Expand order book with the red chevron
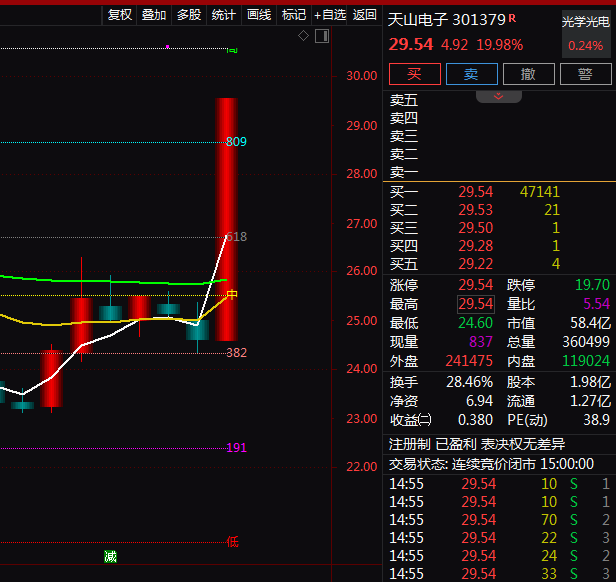This screenshot has height=582, width=616. (499, 96)
